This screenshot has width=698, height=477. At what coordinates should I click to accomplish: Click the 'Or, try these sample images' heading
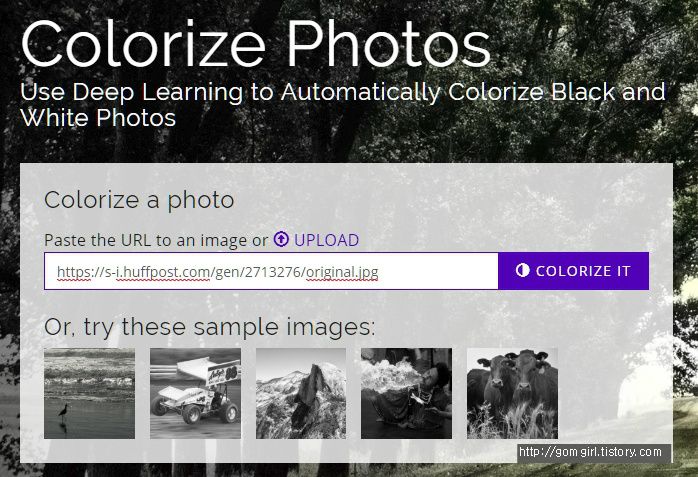point(210,327)
